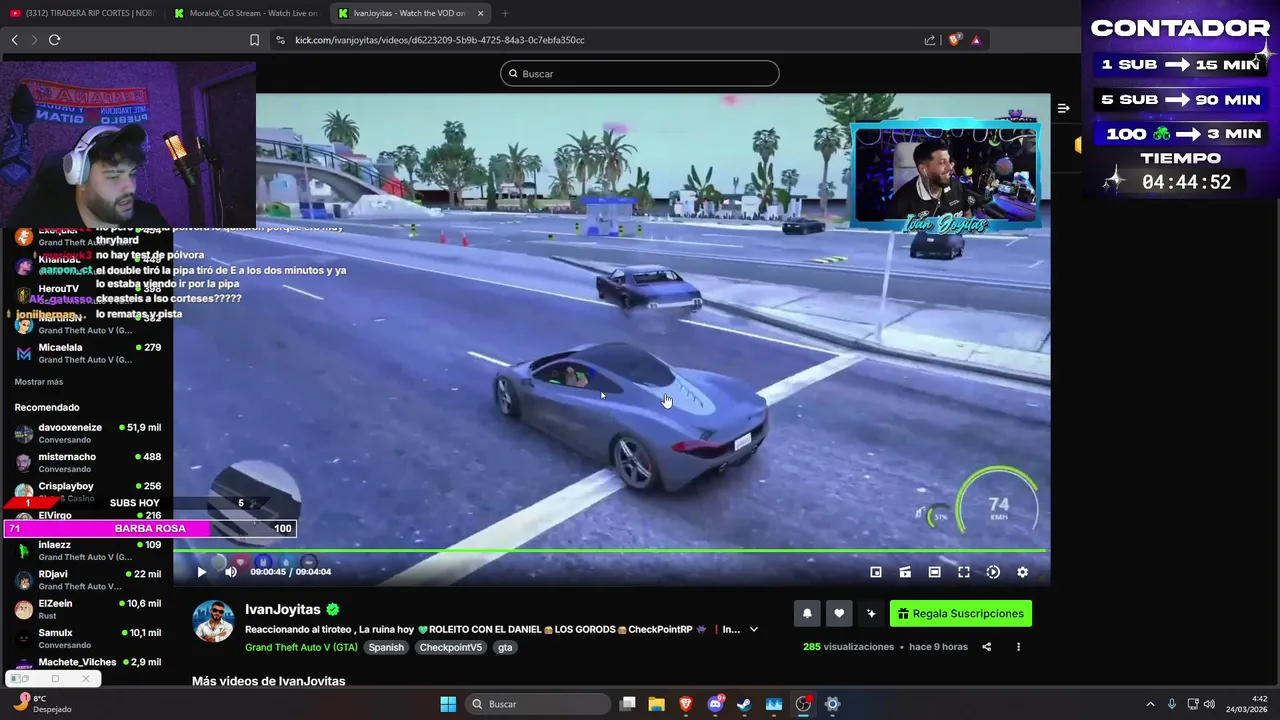
Task: Follow the channel with the heart button
Action: [x=839, y=614]
